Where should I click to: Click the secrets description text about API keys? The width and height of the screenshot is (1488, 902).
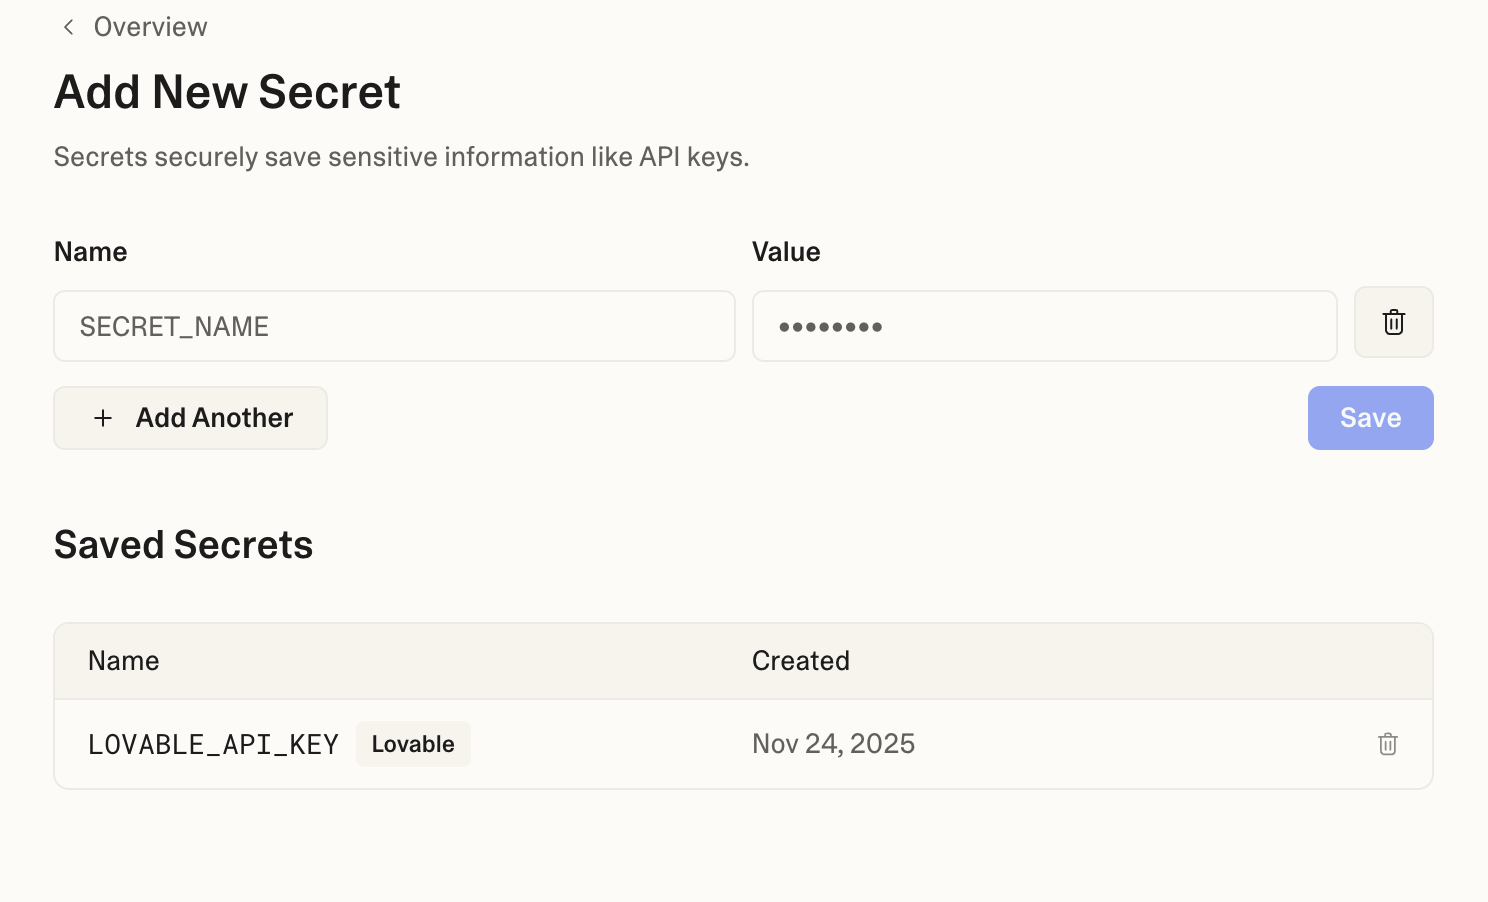[x=401, y=157]
